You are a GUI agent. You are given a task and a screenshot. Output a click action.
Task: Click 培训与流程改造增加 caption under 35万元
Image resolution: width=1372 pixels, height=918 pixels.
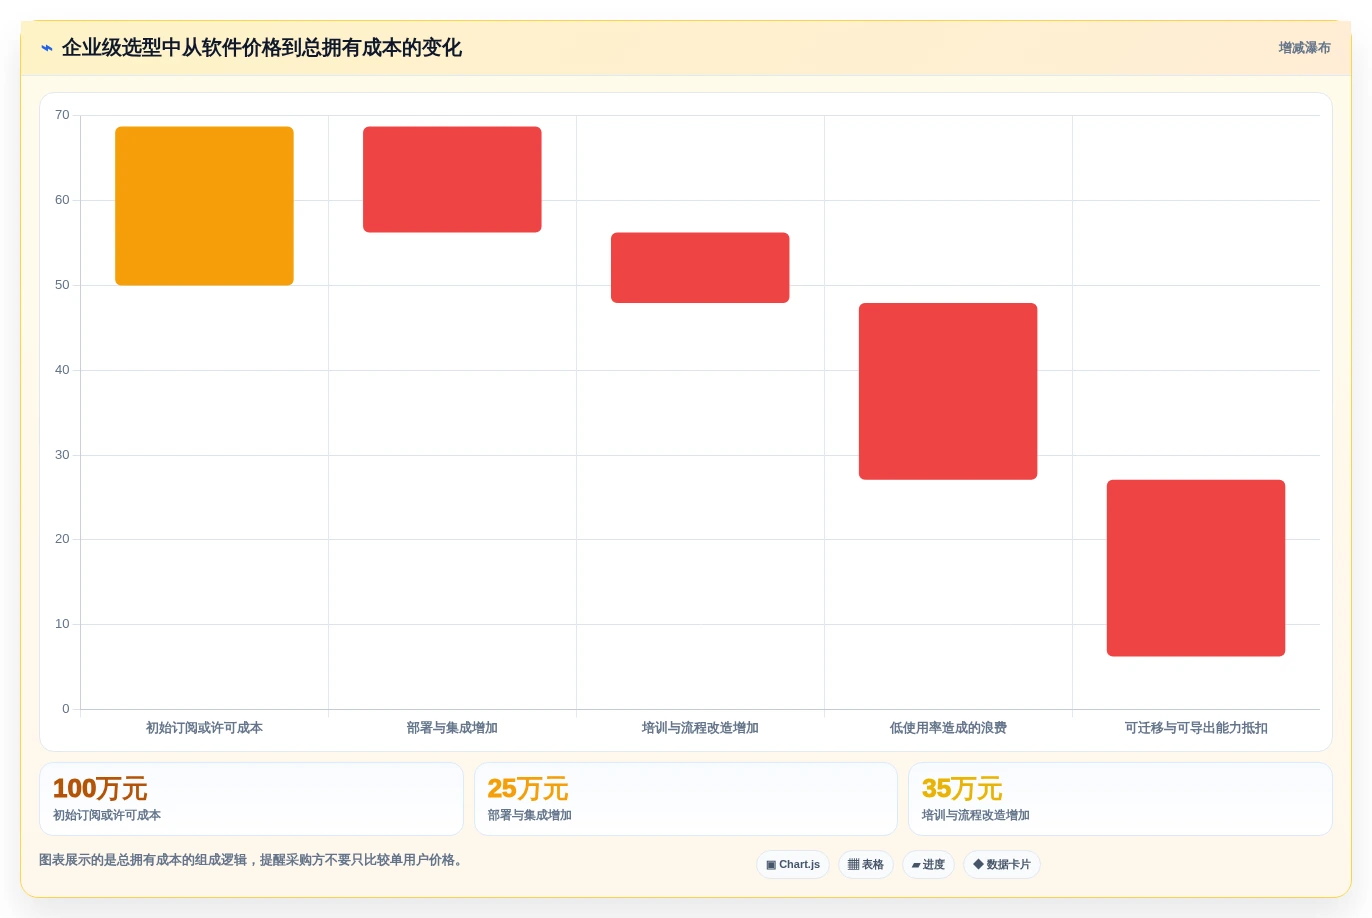[x=976, y=815]
